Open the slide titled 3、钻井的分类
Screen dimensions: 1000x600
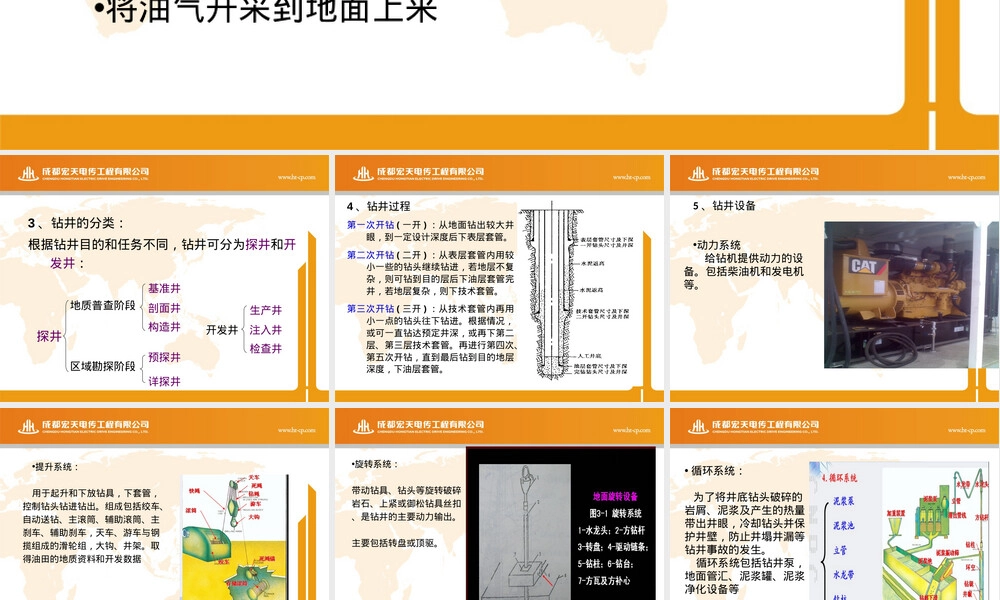[165, 278]
